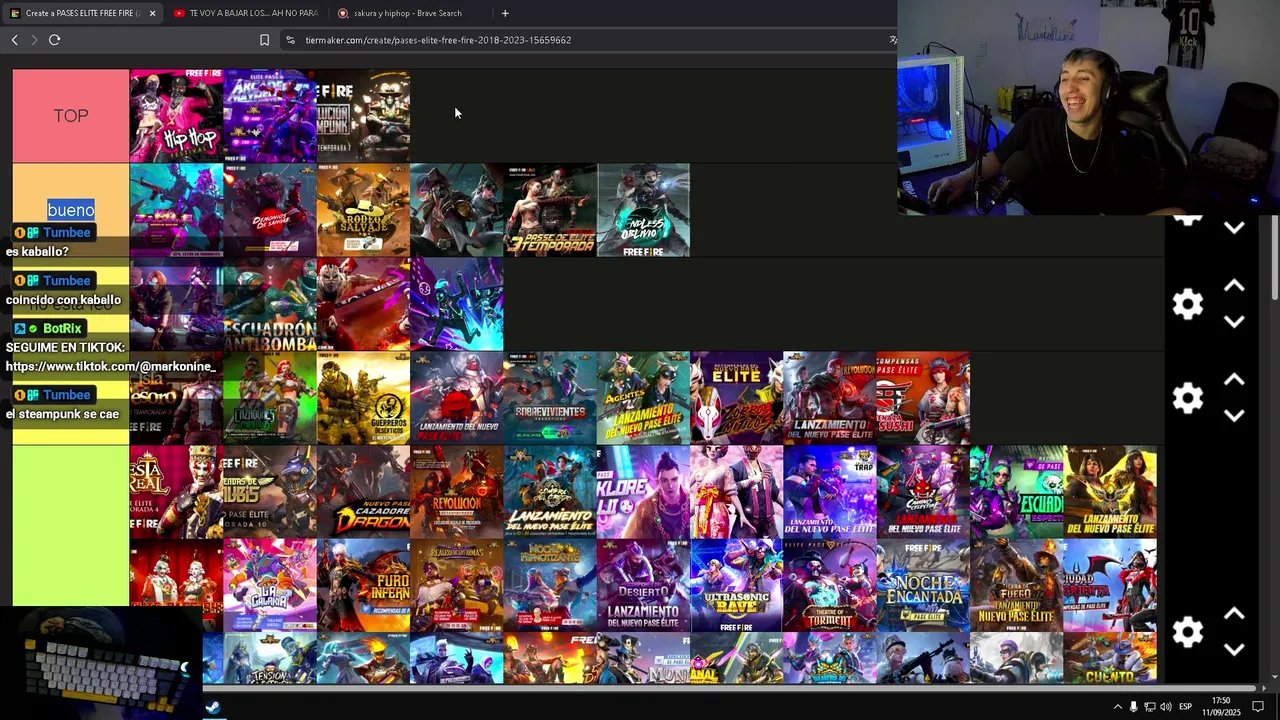Select the Noche Encantada thumbnail
This screenshot has width=1280, height=720.
pyautogui.click(x=923, y=586)
